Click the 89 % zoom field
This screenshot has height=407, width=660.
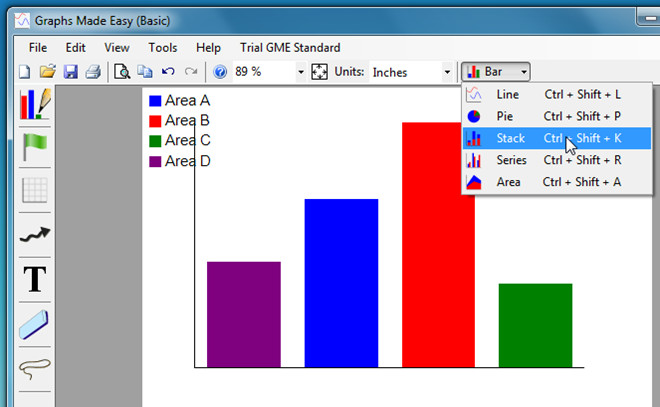click(264, 72)
